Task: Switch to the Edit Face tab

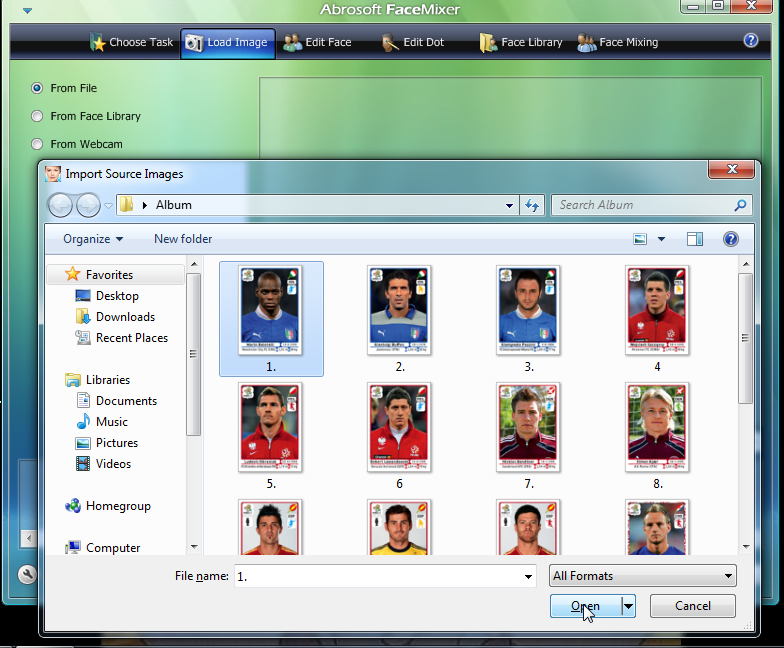Action: click(317, 43)
